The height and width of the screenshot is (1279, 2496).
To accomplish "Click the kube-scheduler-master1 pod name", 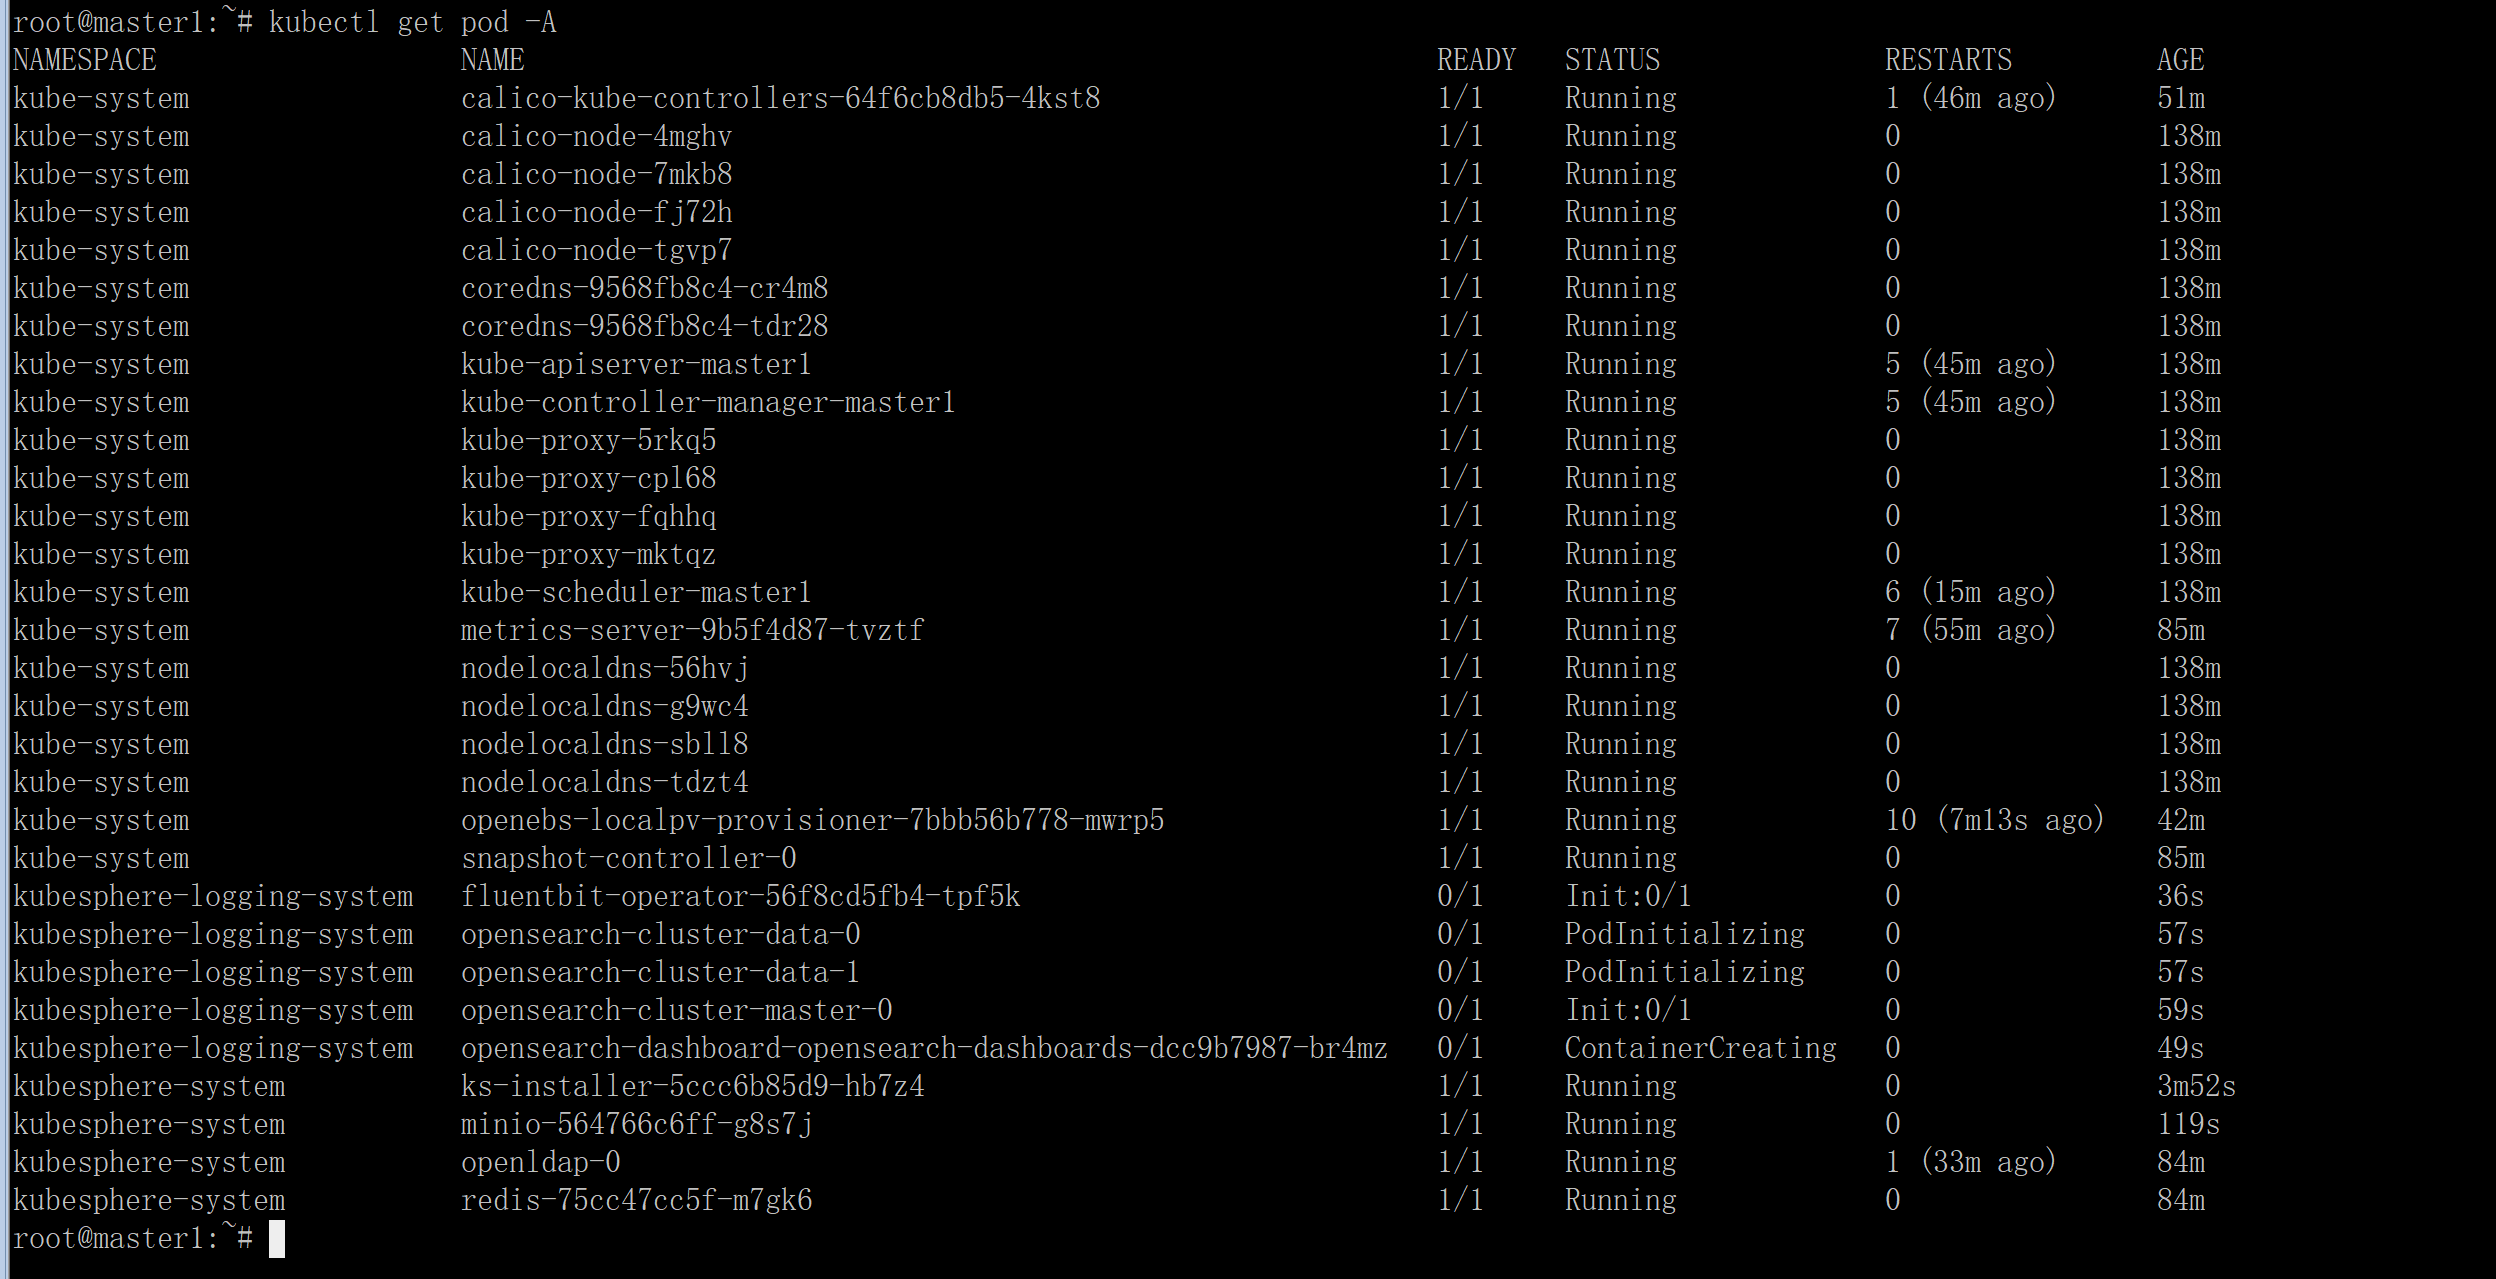I will (x=635, y=592).
